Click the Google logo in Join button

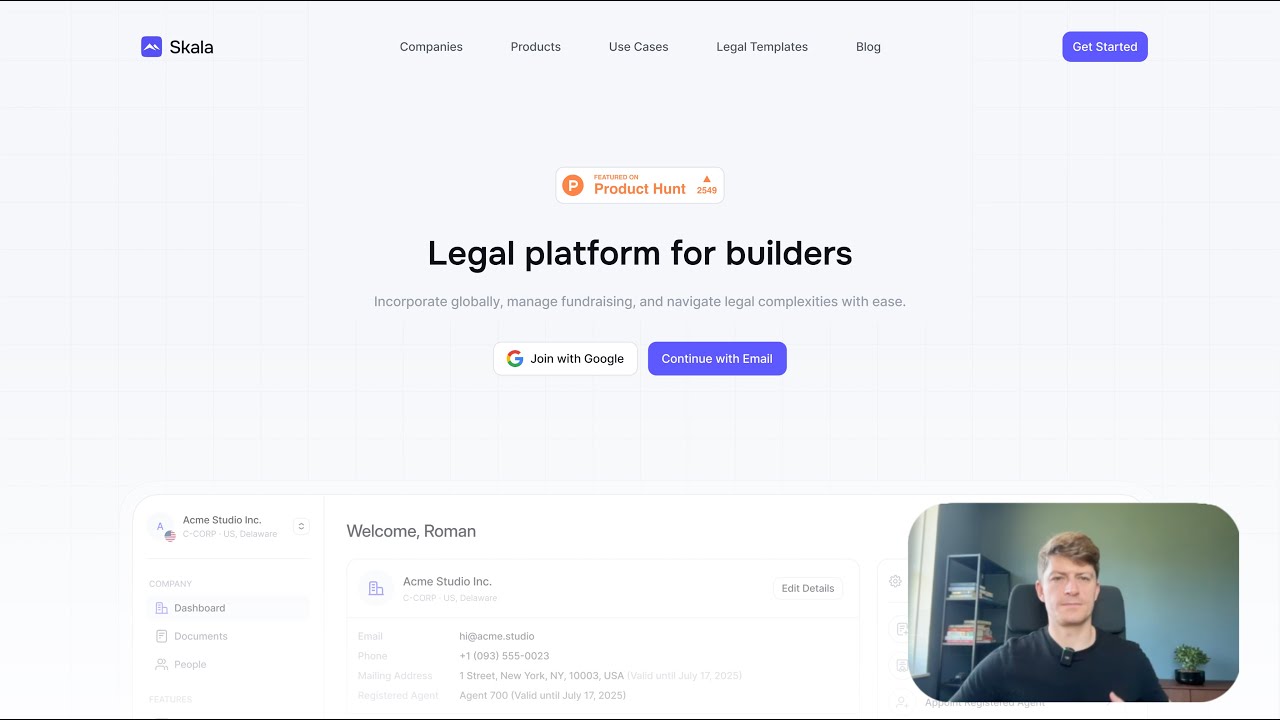(x=515, y=359)
